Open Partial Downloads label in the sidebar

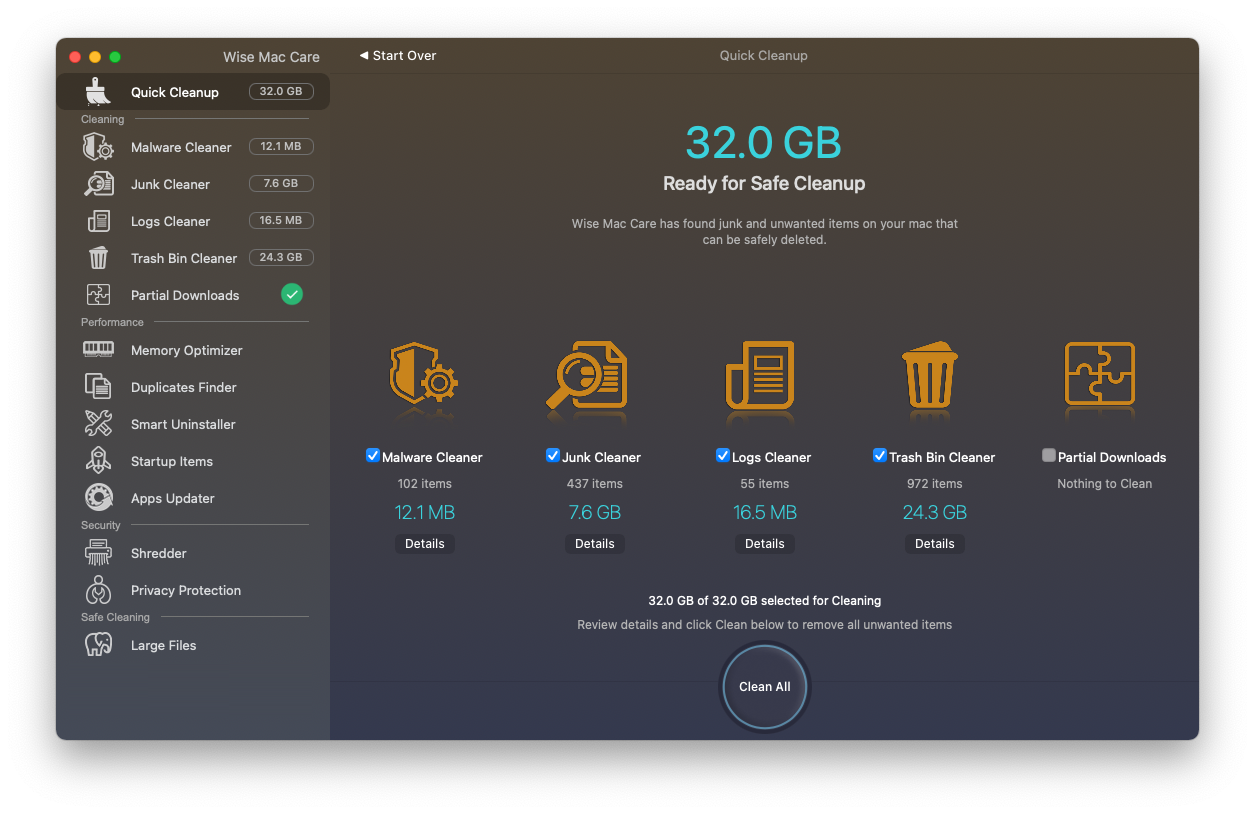click(x=185, y=295)
